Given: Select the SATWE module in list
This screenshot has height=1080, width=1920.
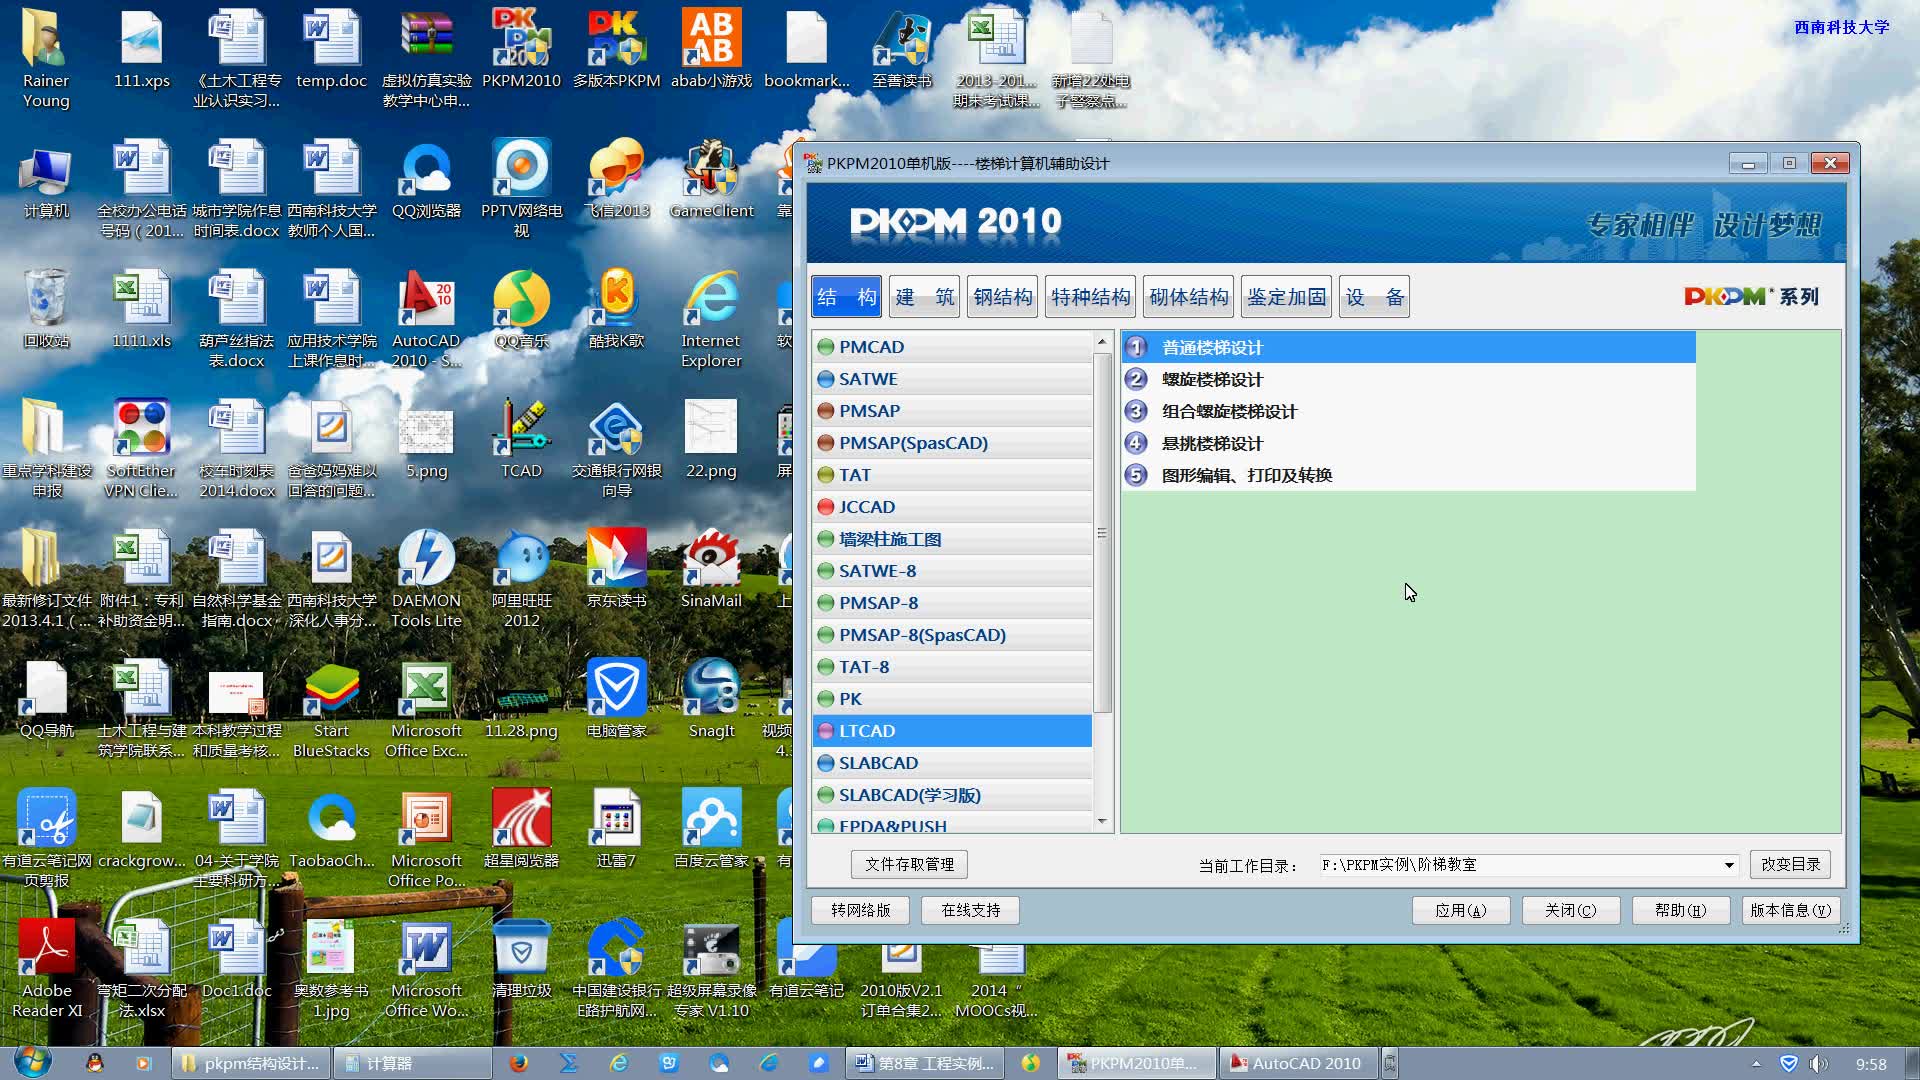Looking at the screenshot, I should pos(868,379).
